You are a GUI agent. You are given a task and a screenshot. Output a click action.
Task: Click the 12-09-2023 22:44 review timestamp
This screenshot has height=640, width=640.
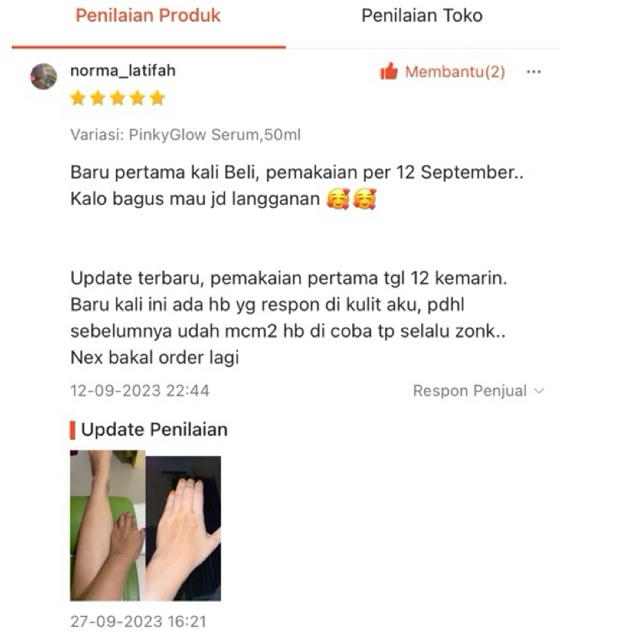[x=140, y=391]
